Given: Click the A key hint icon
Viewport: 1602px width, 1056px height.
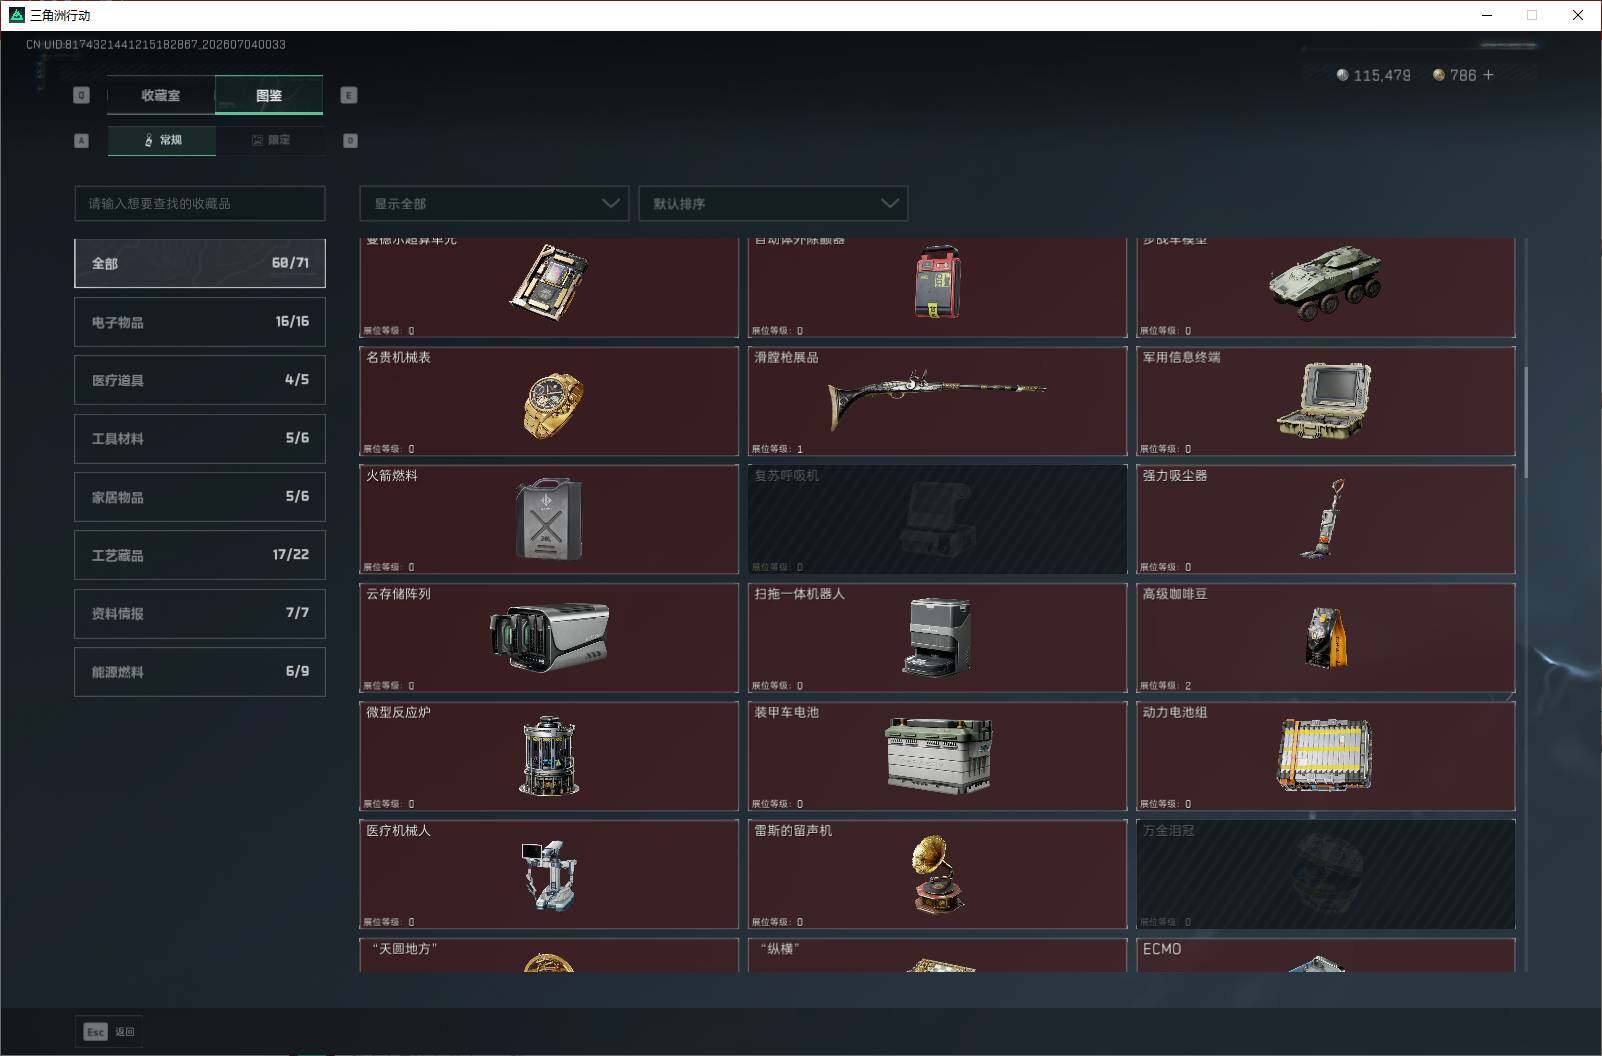Looking at the screenshot, I should tap(82, 141).
